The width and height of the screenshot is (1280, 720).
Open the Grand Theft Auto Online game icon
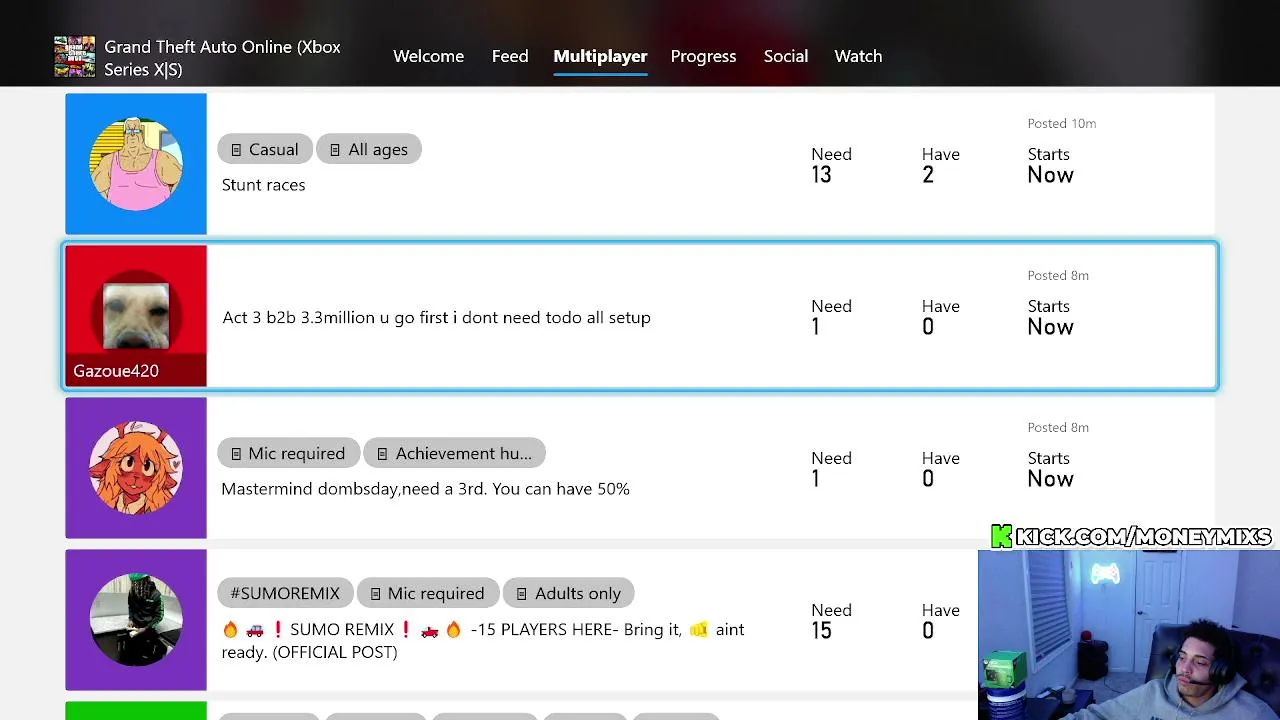[x=74, y=58]
